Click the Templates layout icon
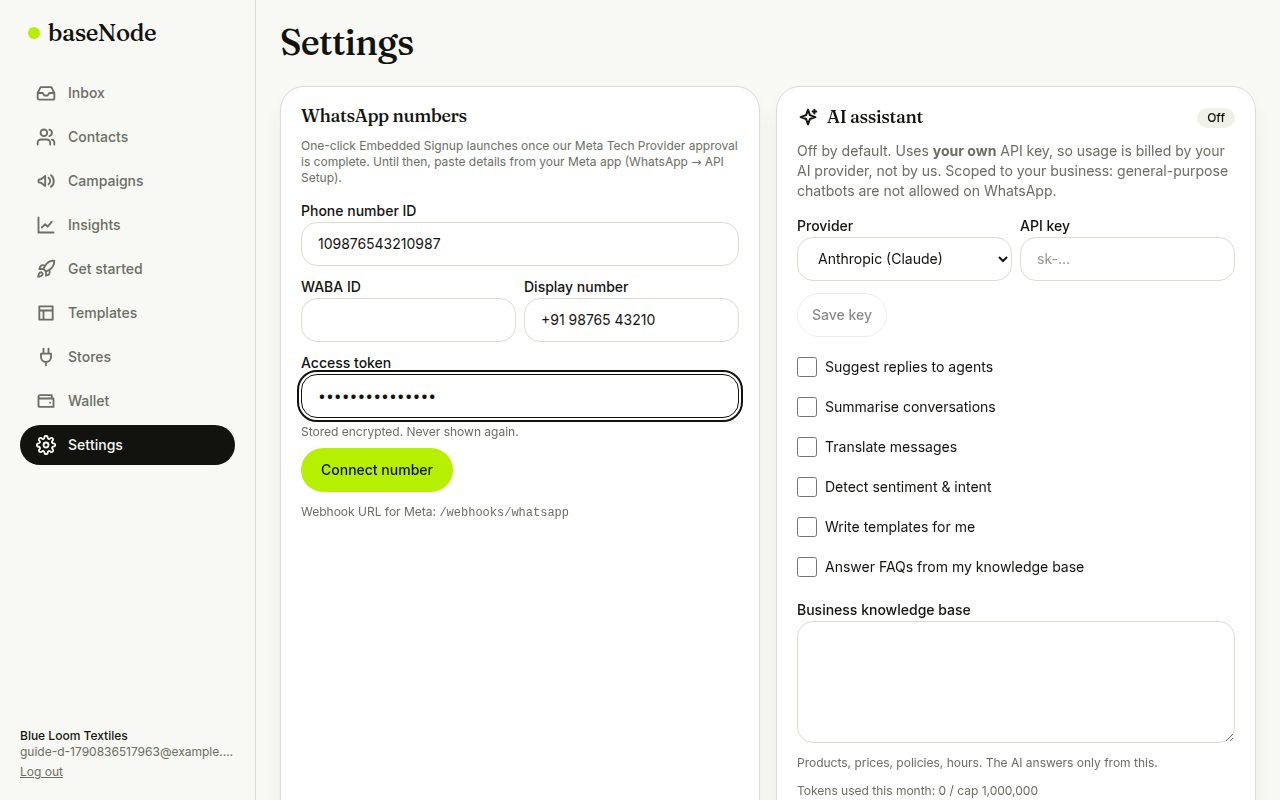Screen dimensions: 1280x800 [x=46, y=313]
